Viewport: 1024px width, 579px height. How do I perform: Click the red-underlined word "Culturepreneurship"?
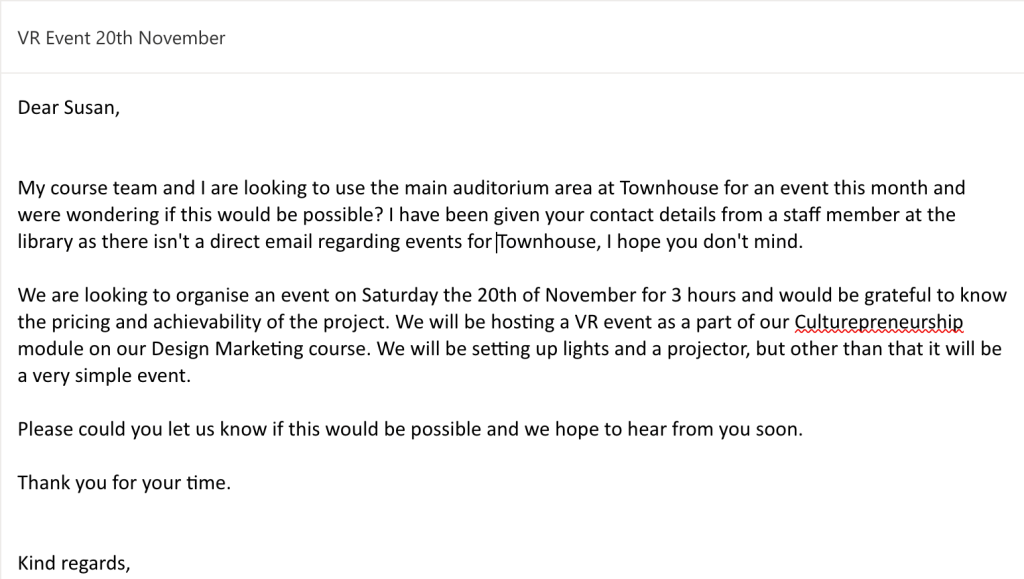(x=879, y=322)
